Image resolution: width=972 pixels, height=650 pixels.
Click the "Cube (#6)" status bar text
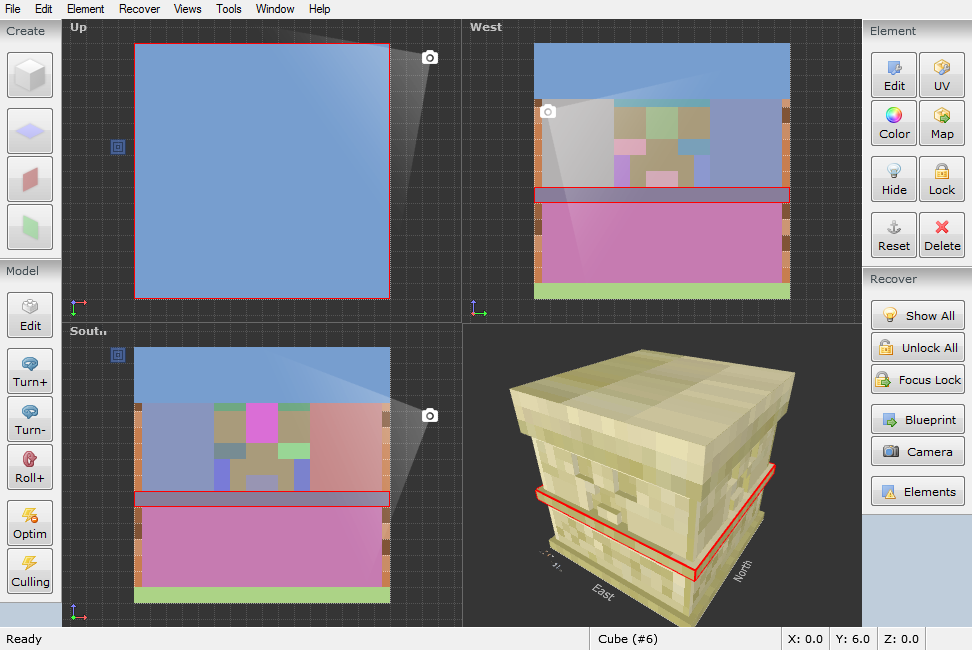[x=628, y=639]
